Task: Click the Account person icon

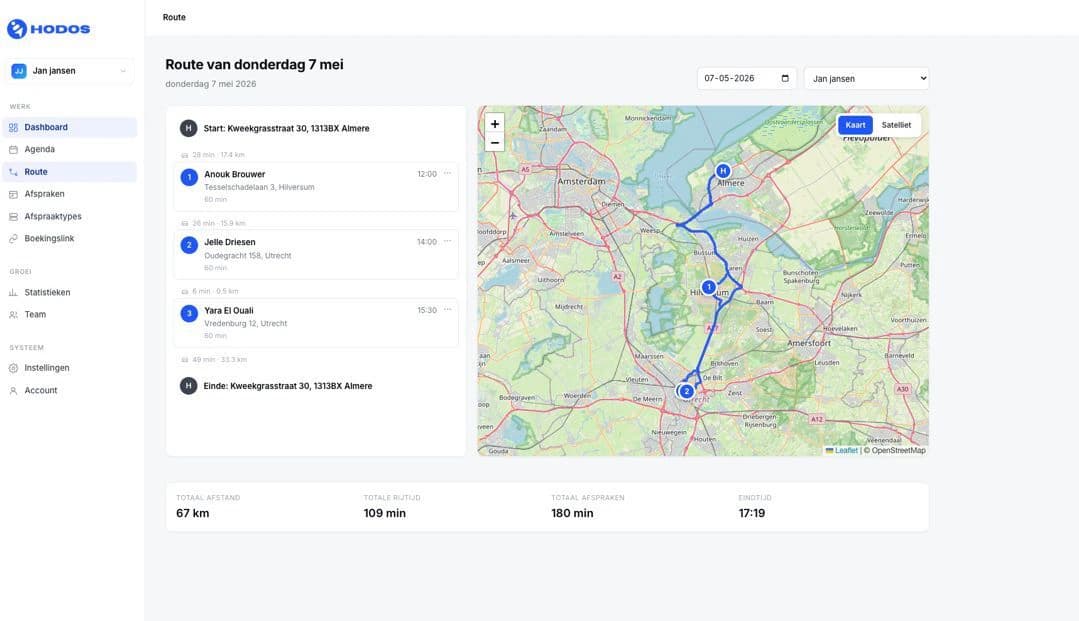Action: [x=13, y=390]
